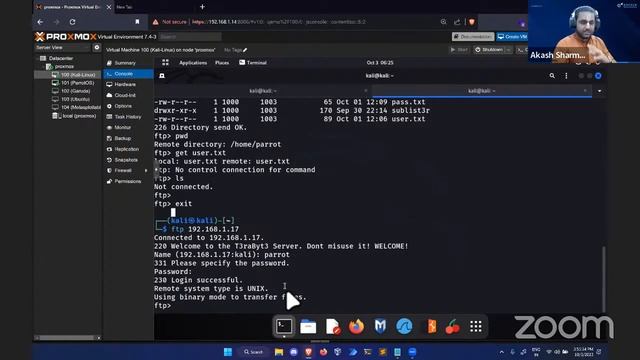Open the Files manager from Kali dock
This screenshot has width=640, height=360.
pyautogui.click(x=308, y=327)
